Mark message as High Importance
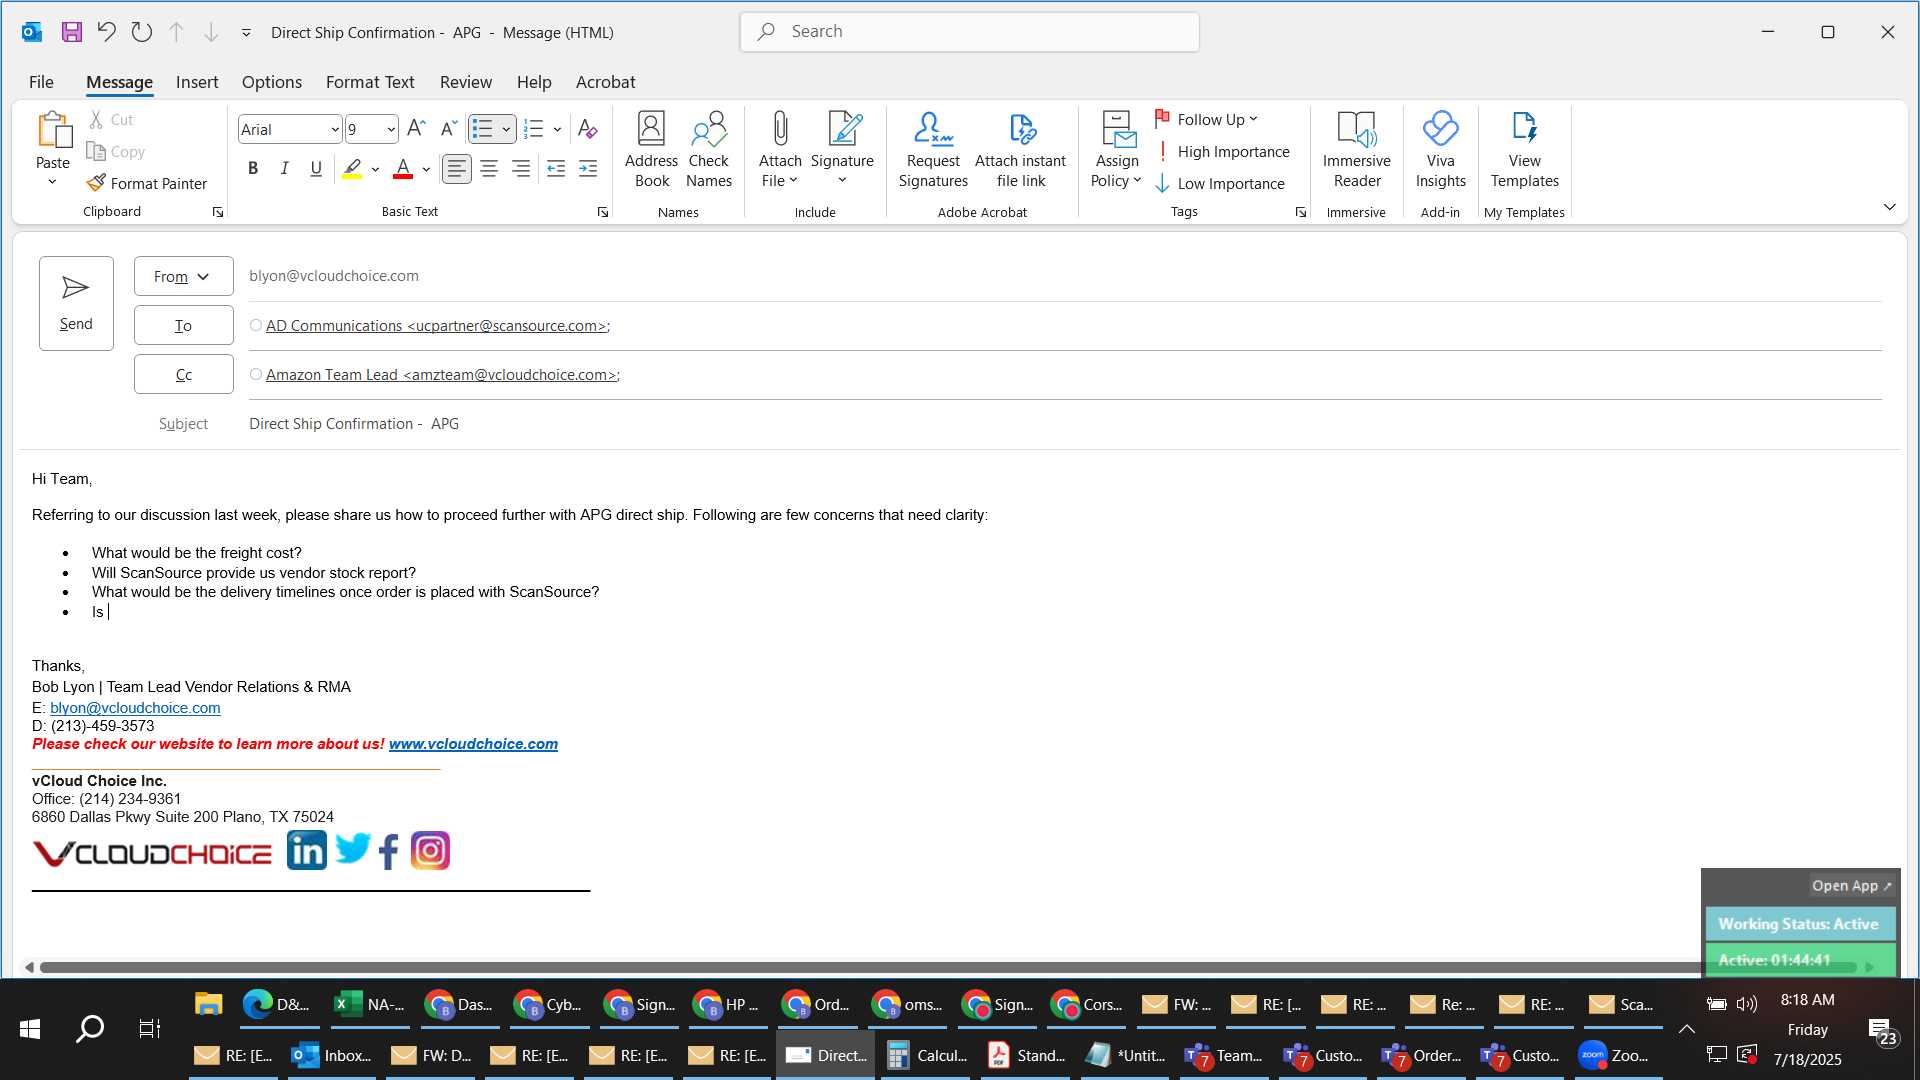The width and height of the screenshot is (1920, 1080). [1222, 151]
